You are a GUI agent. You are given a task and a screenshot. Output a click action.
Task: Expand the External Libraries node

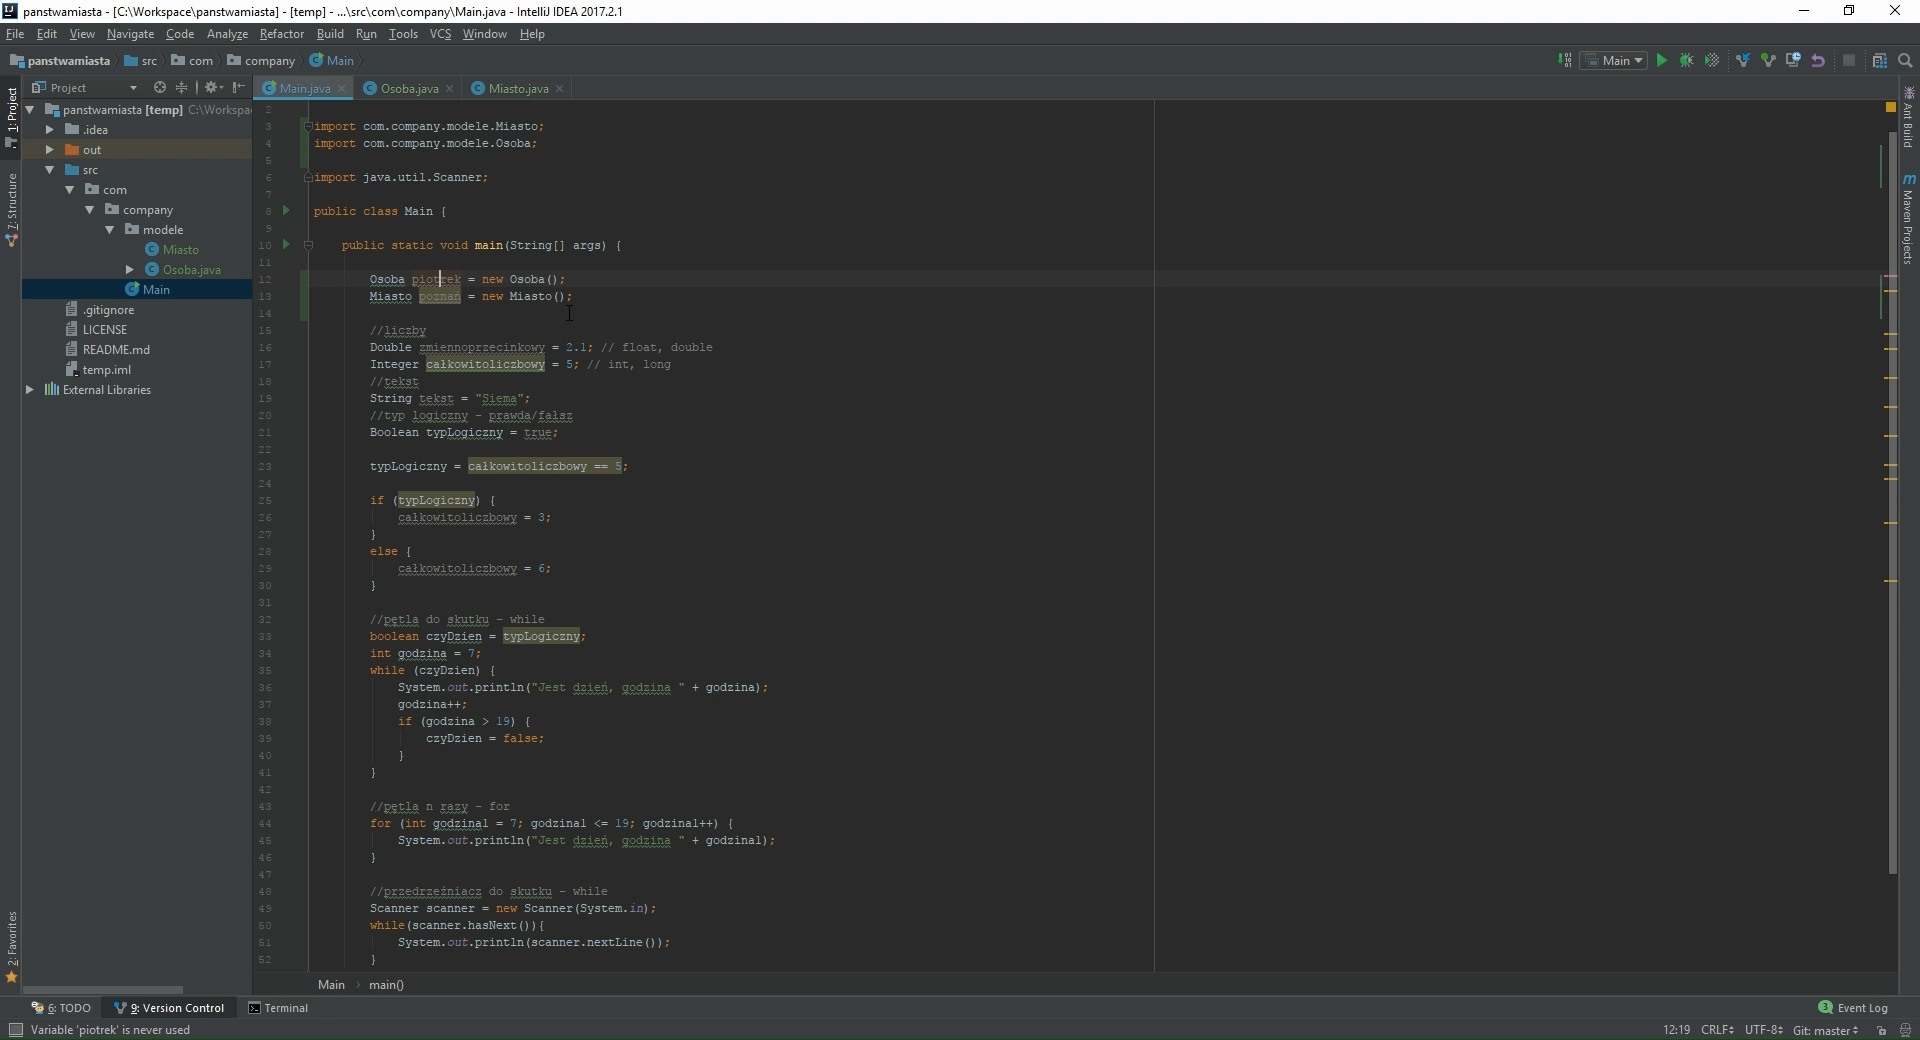tap(31, 390)
